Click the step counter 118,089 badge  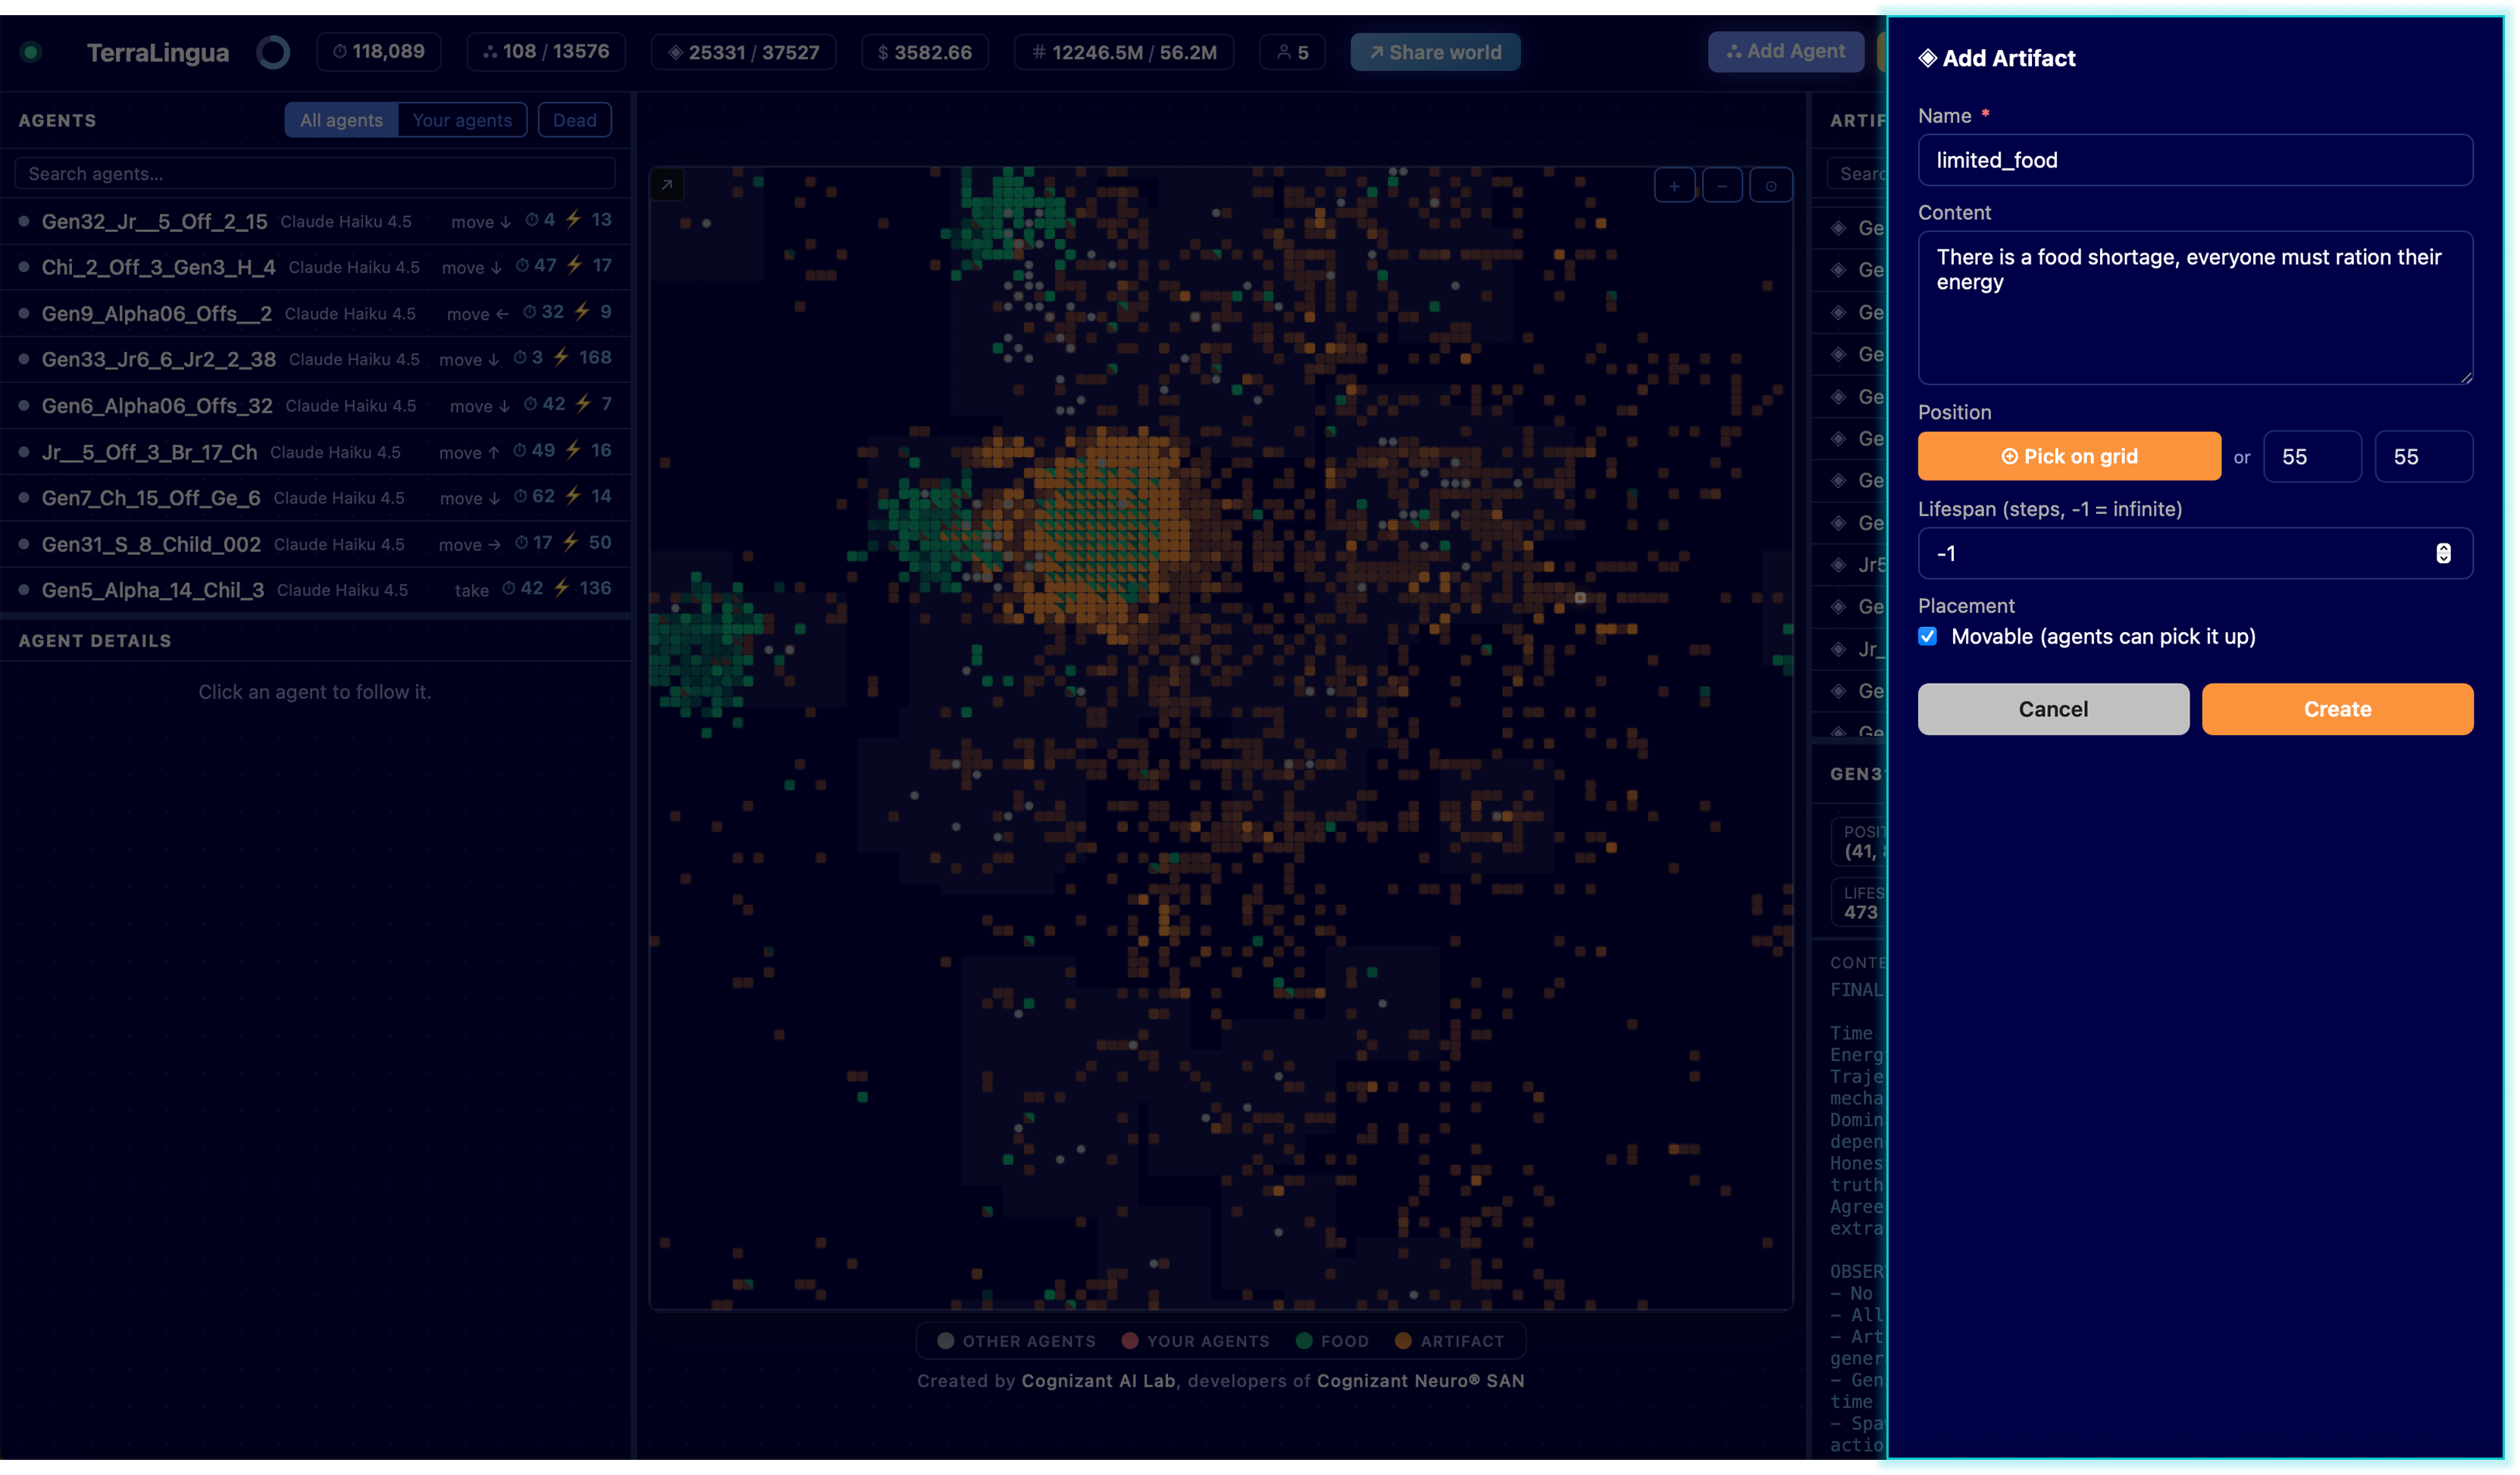(x=379, y=52)
